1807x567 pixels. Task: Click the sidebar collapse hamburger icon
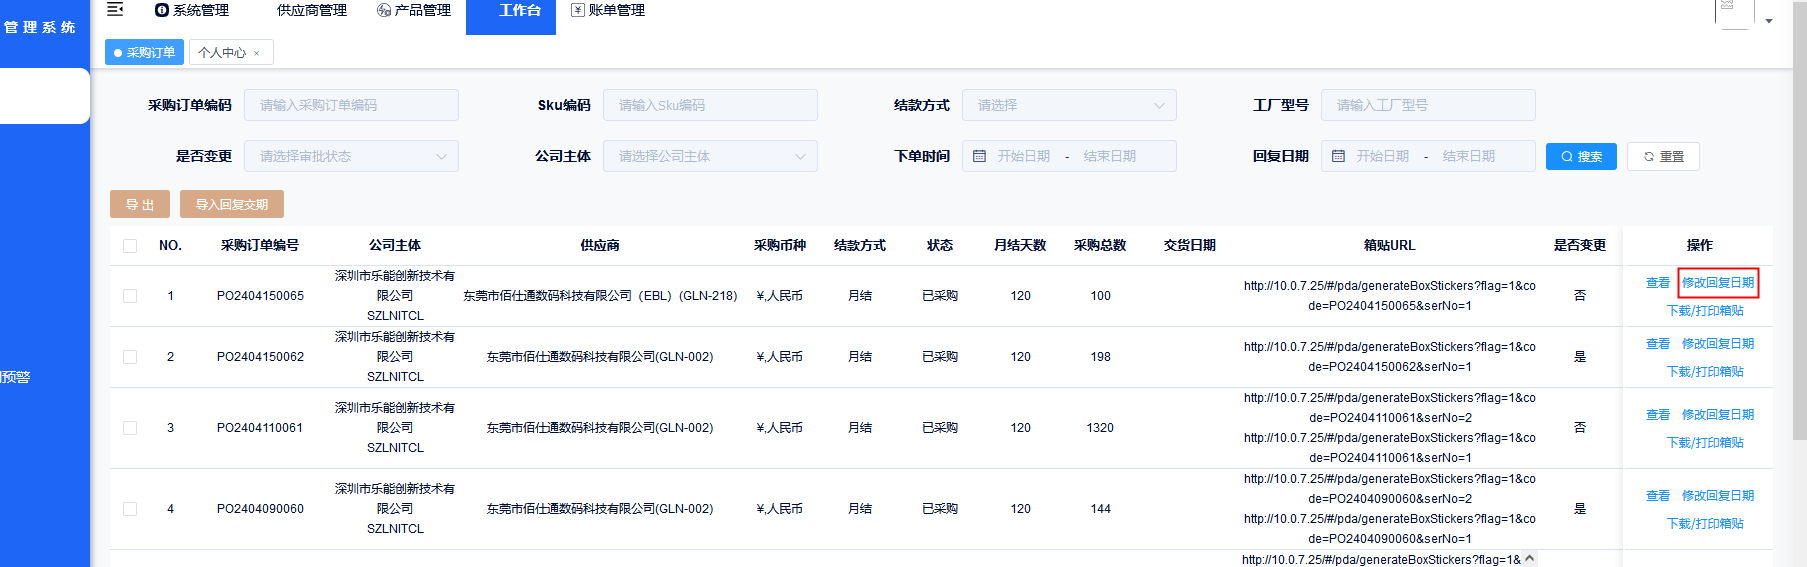click(x=115, y=10)
